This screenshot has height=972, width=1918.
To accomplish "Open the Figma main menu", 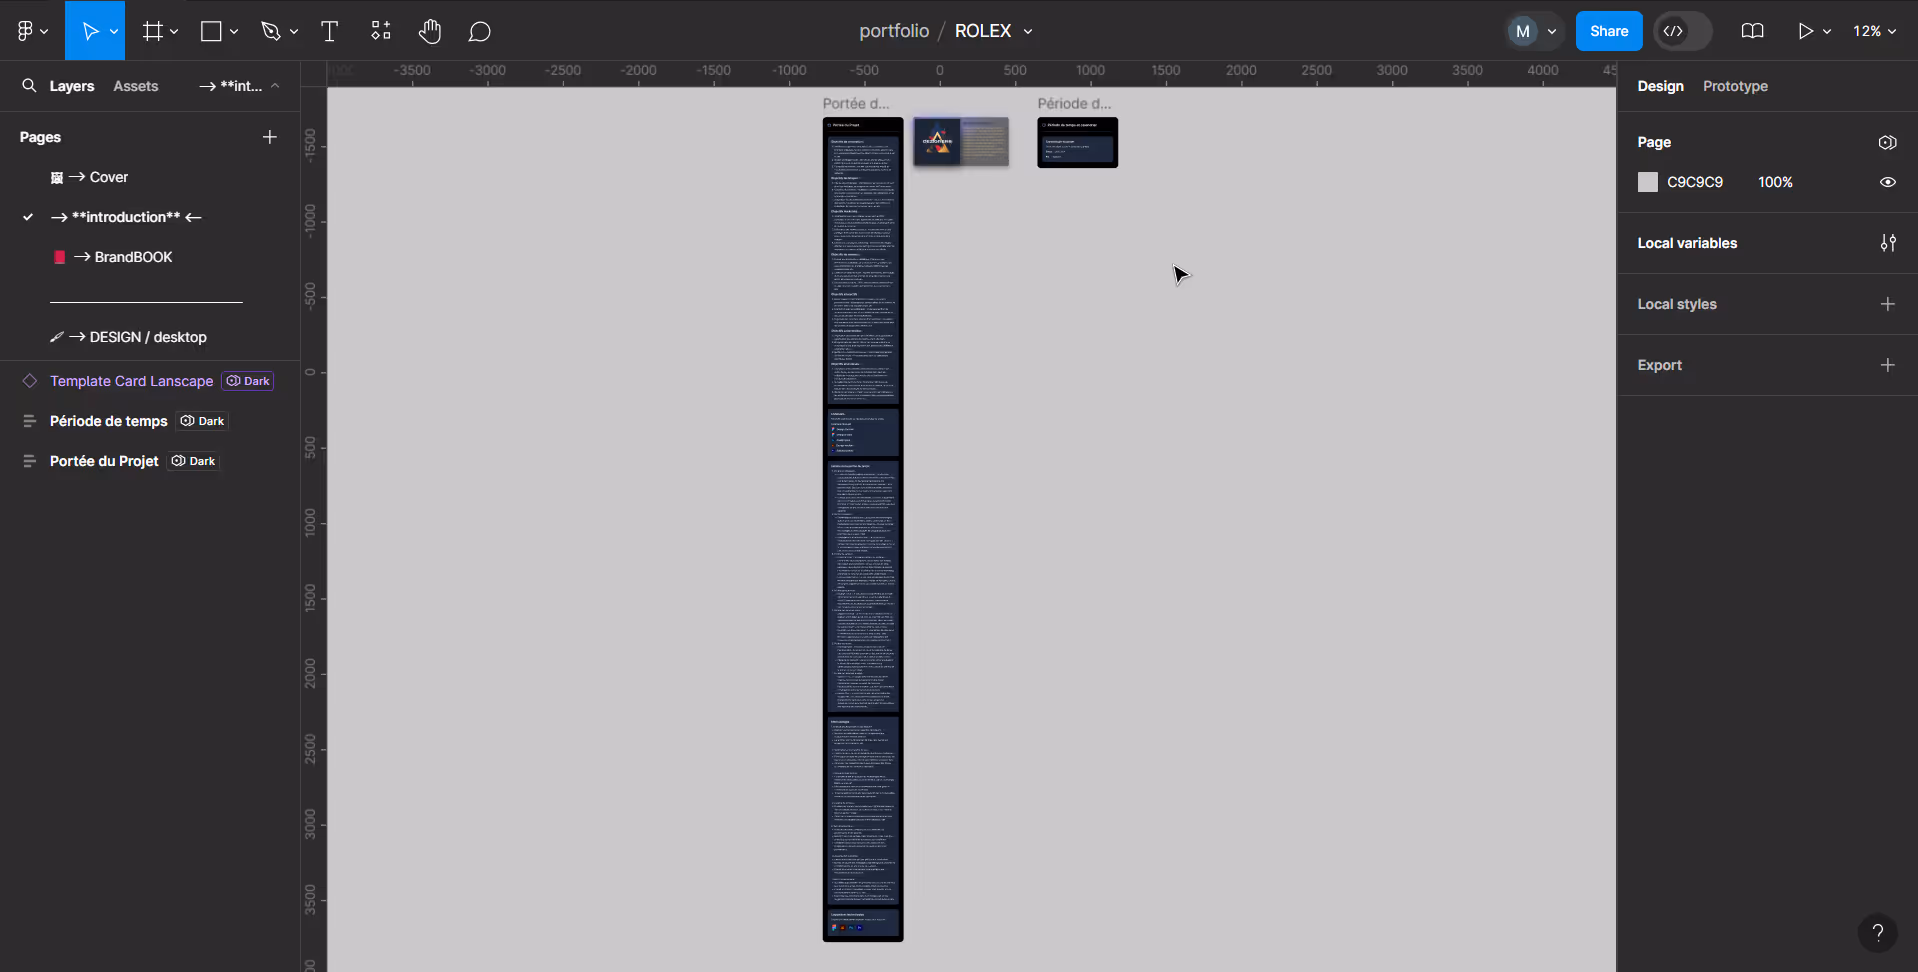I will pos(32,31).
